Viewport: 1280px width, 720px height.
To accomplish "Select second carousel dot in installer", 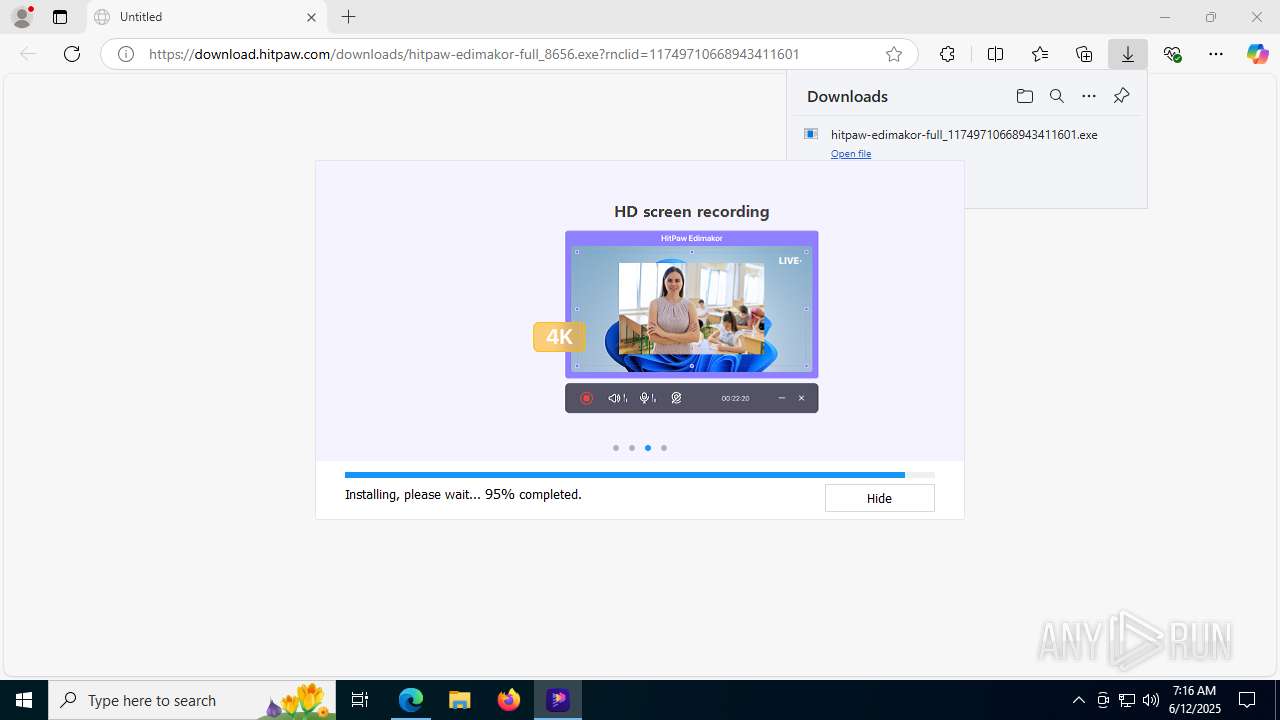I will point(632,448).
